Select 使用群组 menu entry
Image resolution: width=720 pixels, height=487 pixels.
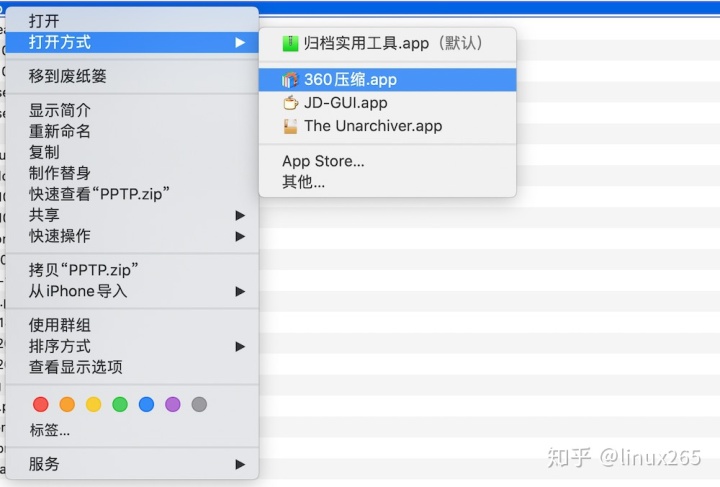point(132,325)
